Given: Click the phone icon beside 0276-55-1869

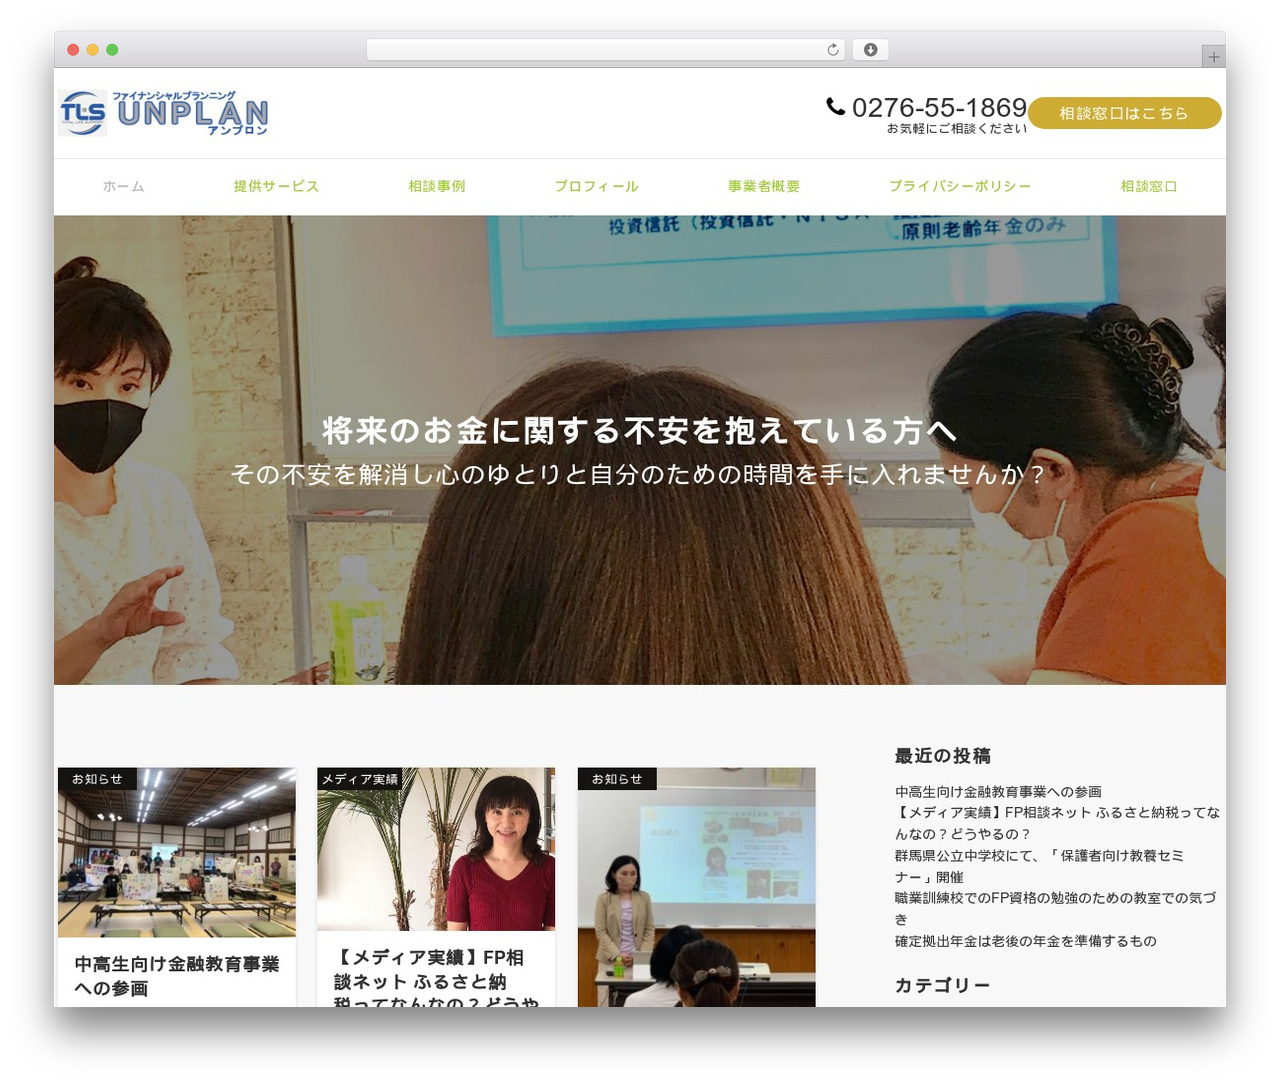Looking at the screenshot, I should coord(836,106).
